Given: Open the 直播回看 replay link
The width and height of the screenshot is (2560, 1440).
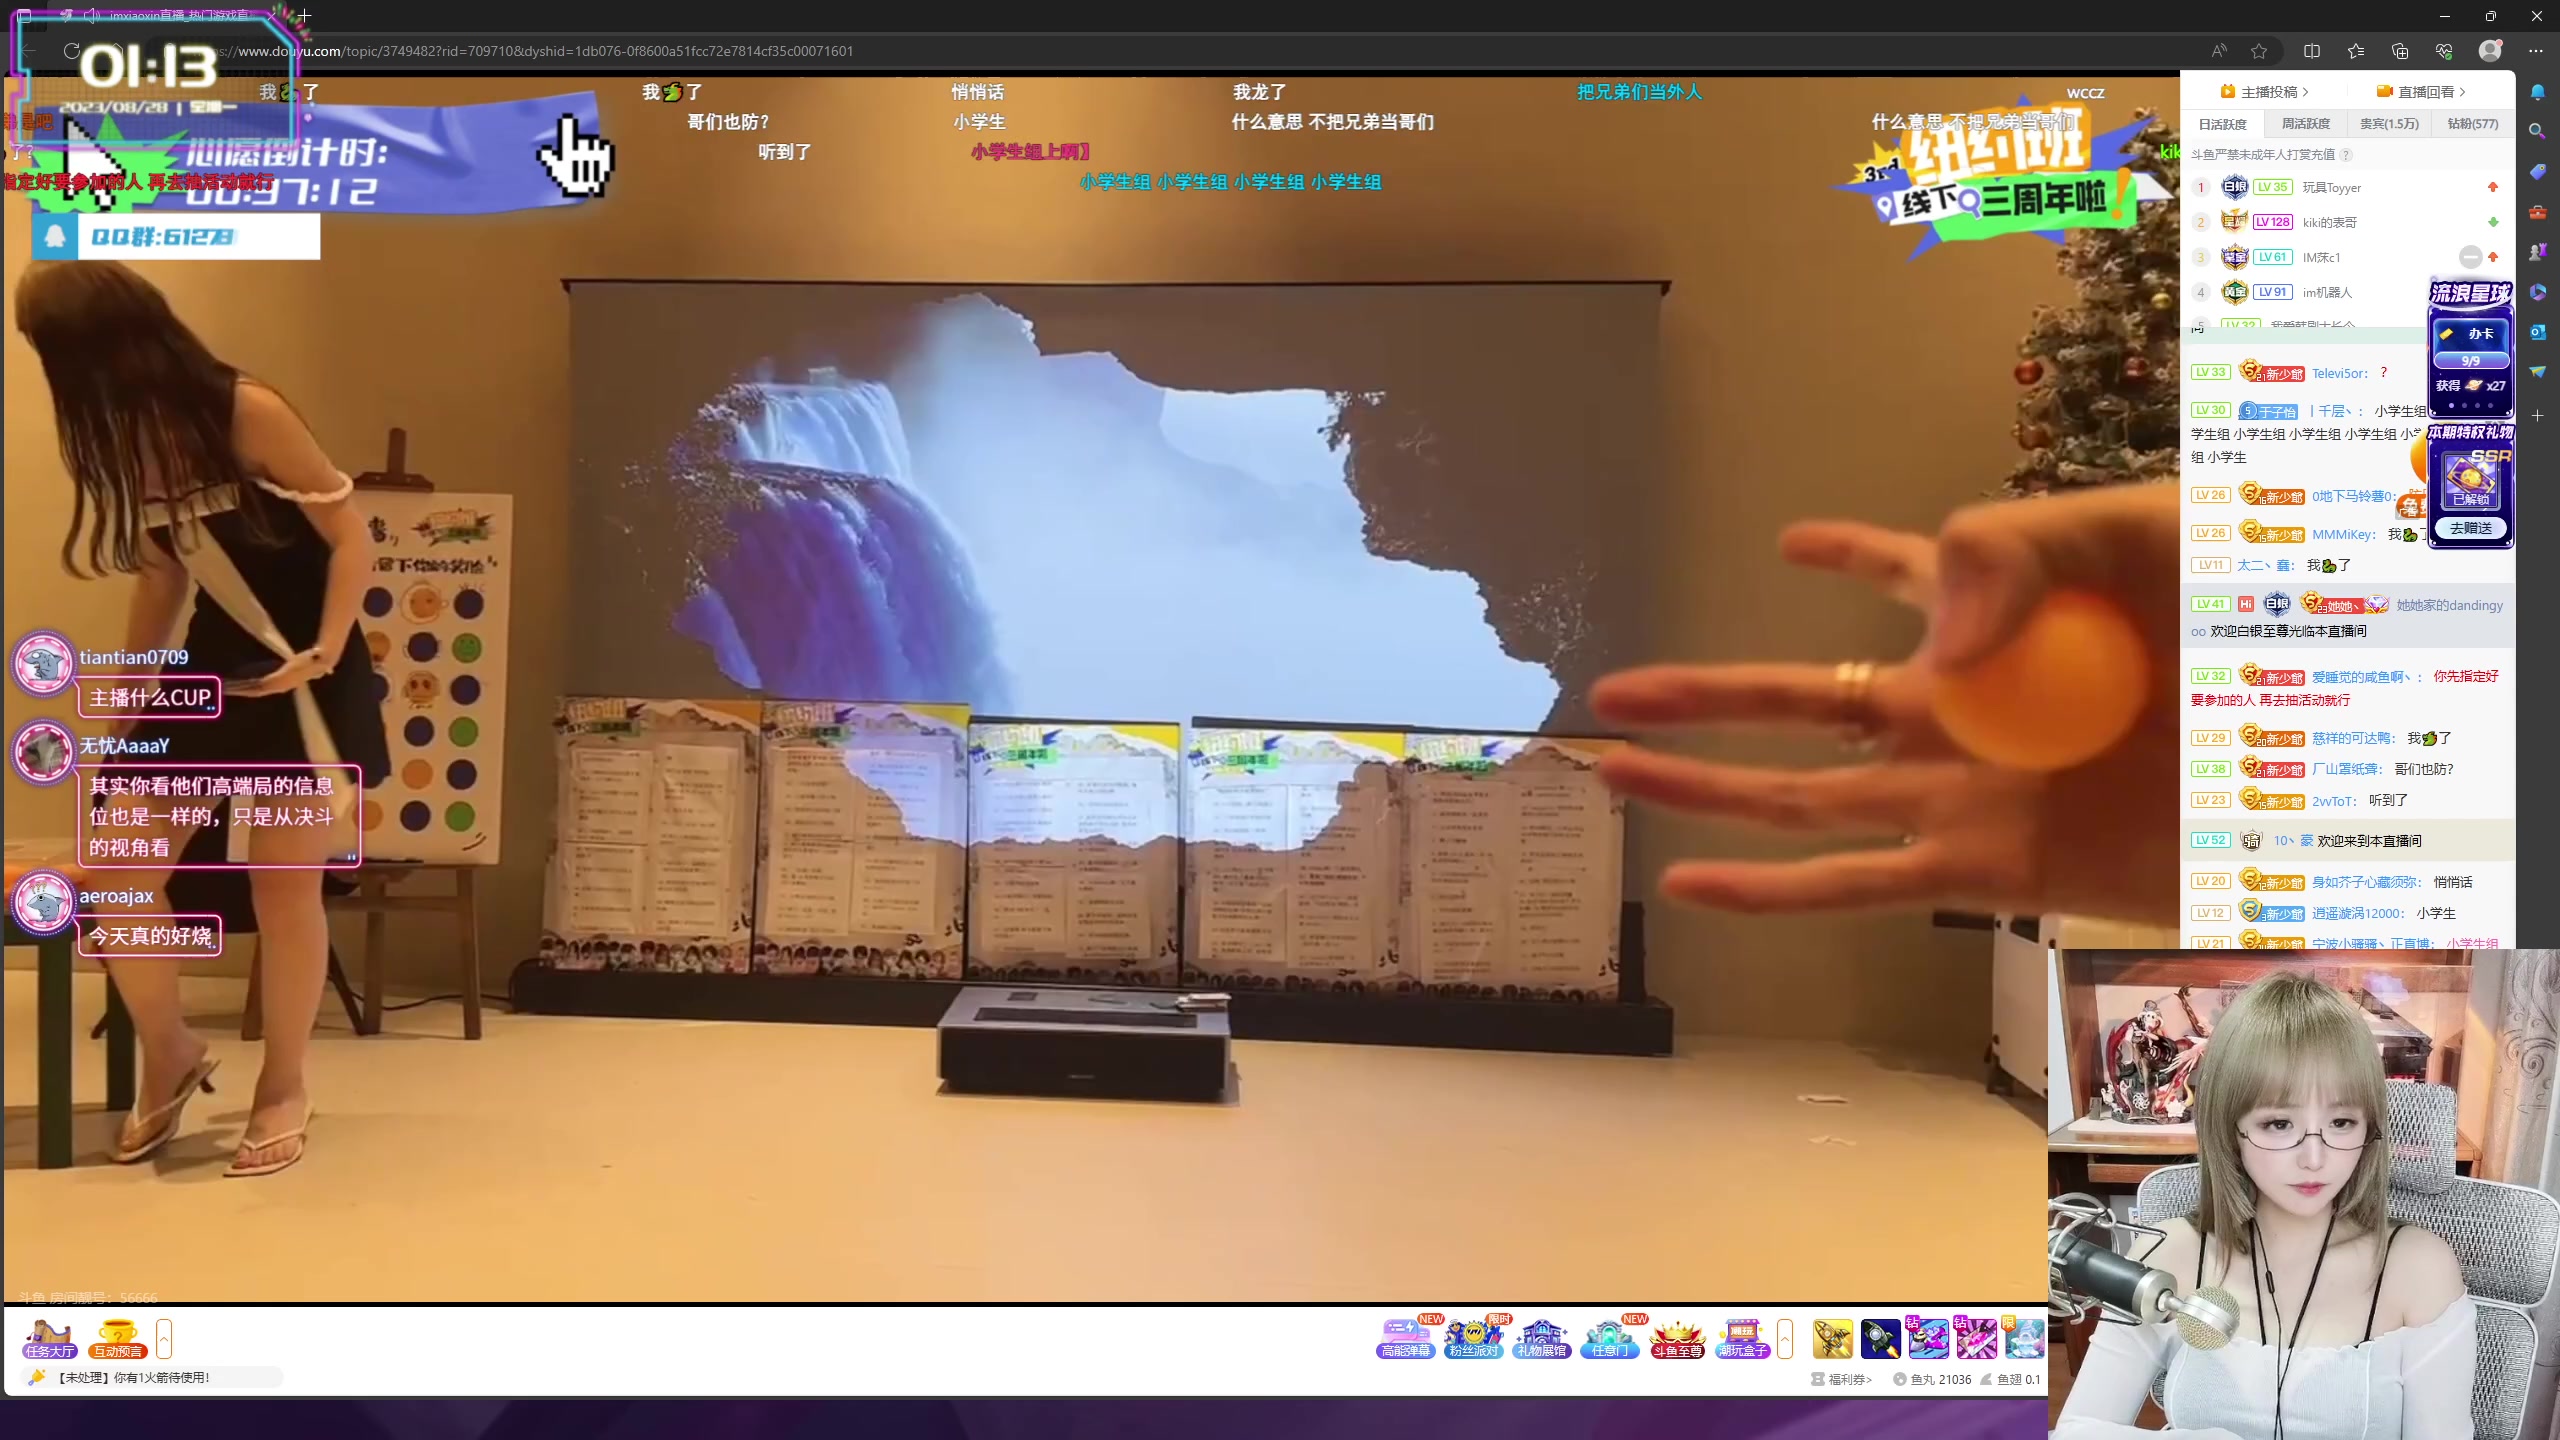Looking at the screenshot, I should pyautogui.click(x=2425, y=92).
